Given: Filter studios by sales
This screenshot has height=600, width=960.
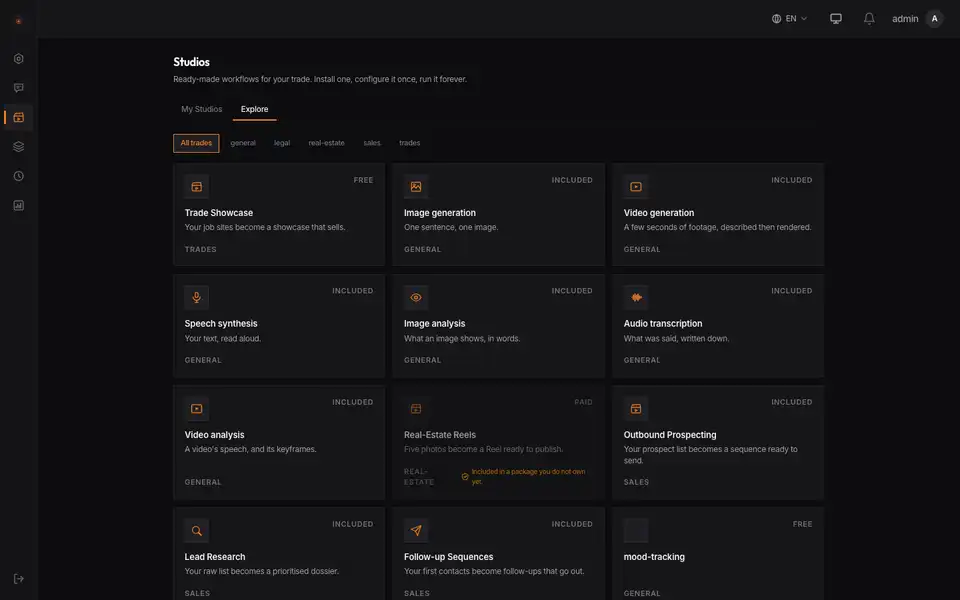Looking at the screenshot, I should pyautogui.click(x=372, y=143).
